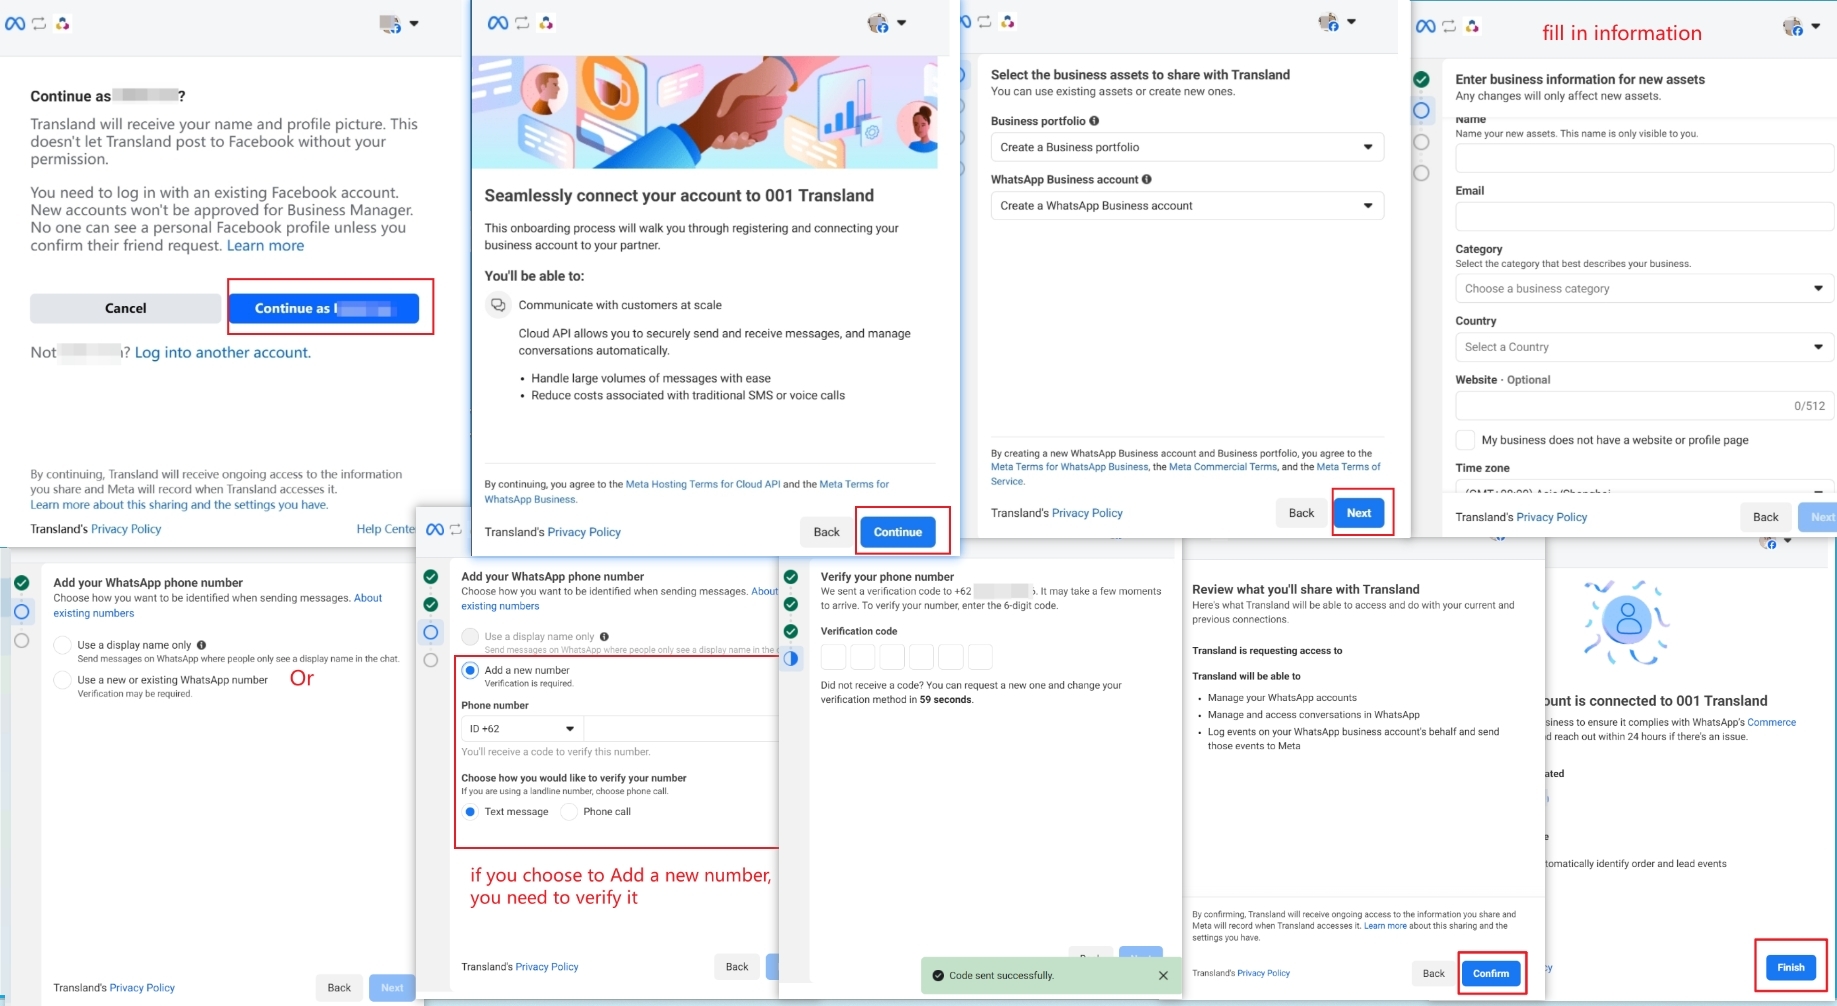Click Back button in 'Seamlessly connect' panel

(827, 532)
